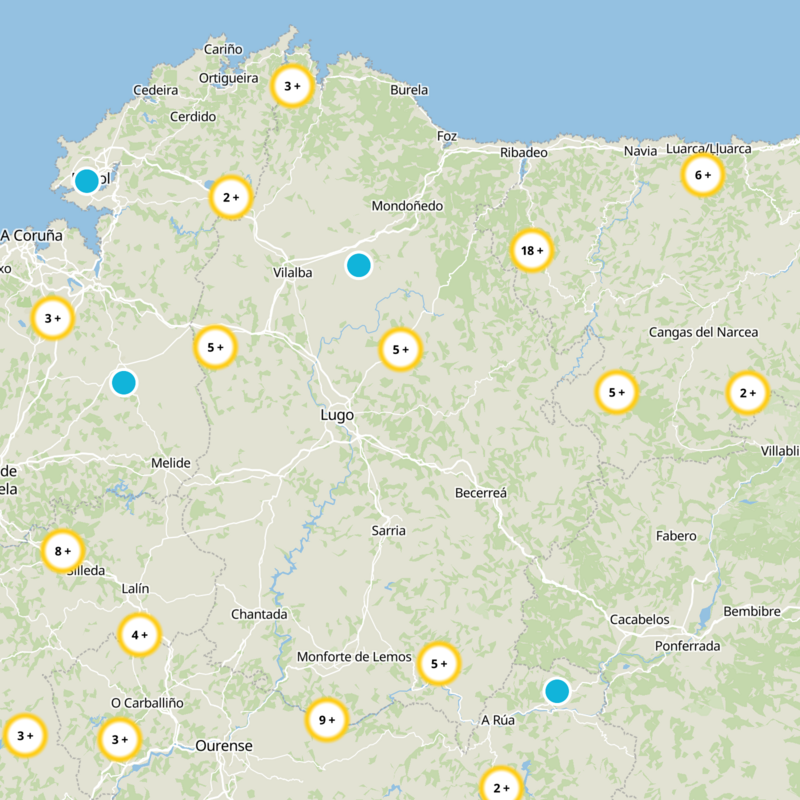Open the 5 + cluster west of Lugo

pos(215,347)
